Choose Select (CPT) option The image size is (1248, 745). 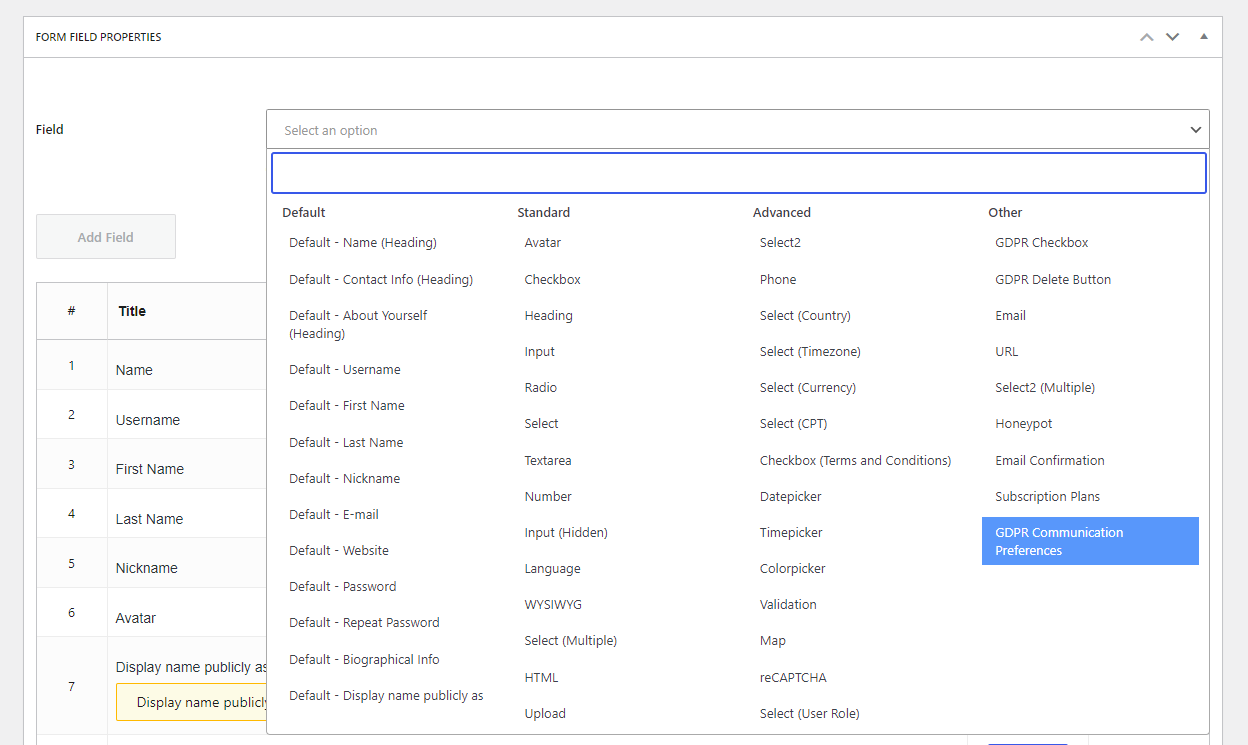point(794,424)
